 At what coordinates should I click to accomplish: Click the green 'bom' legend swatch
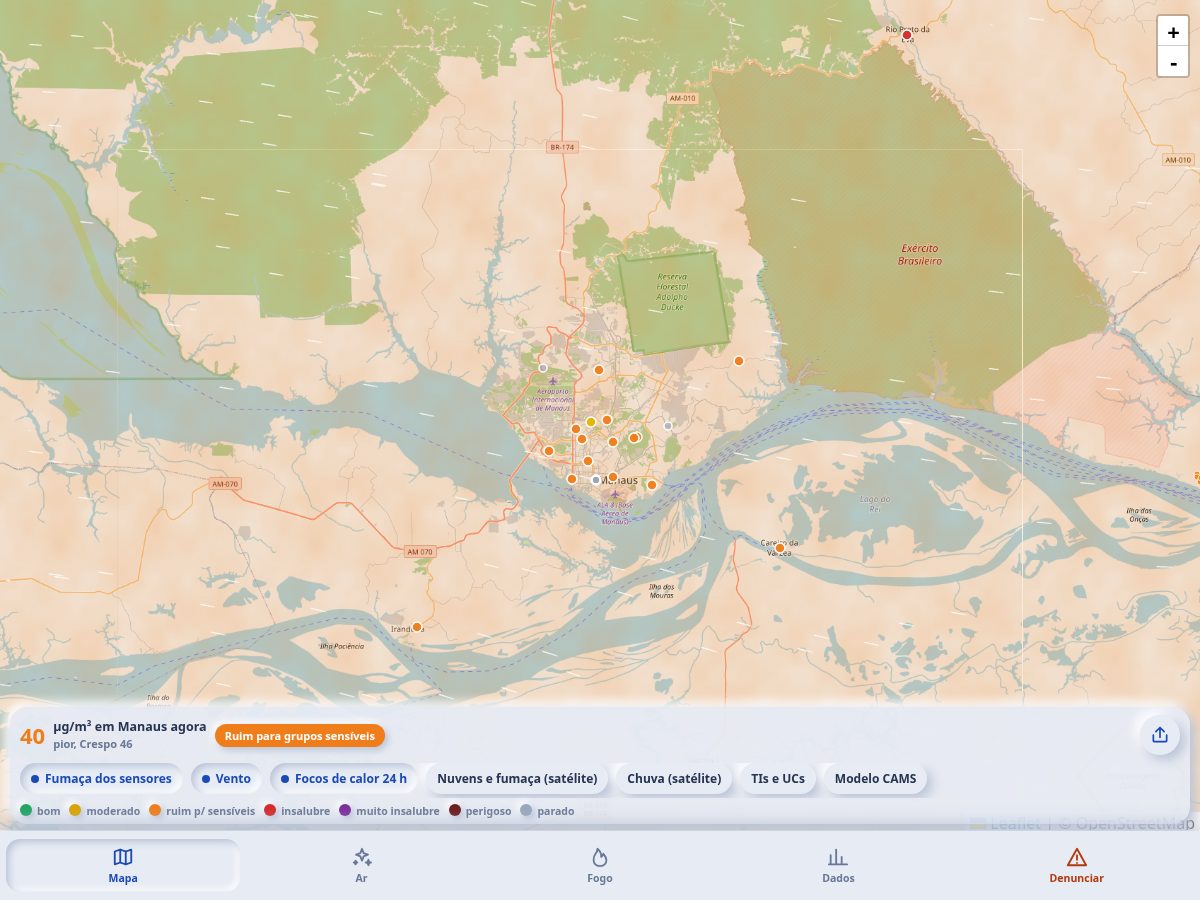point(26,810)
